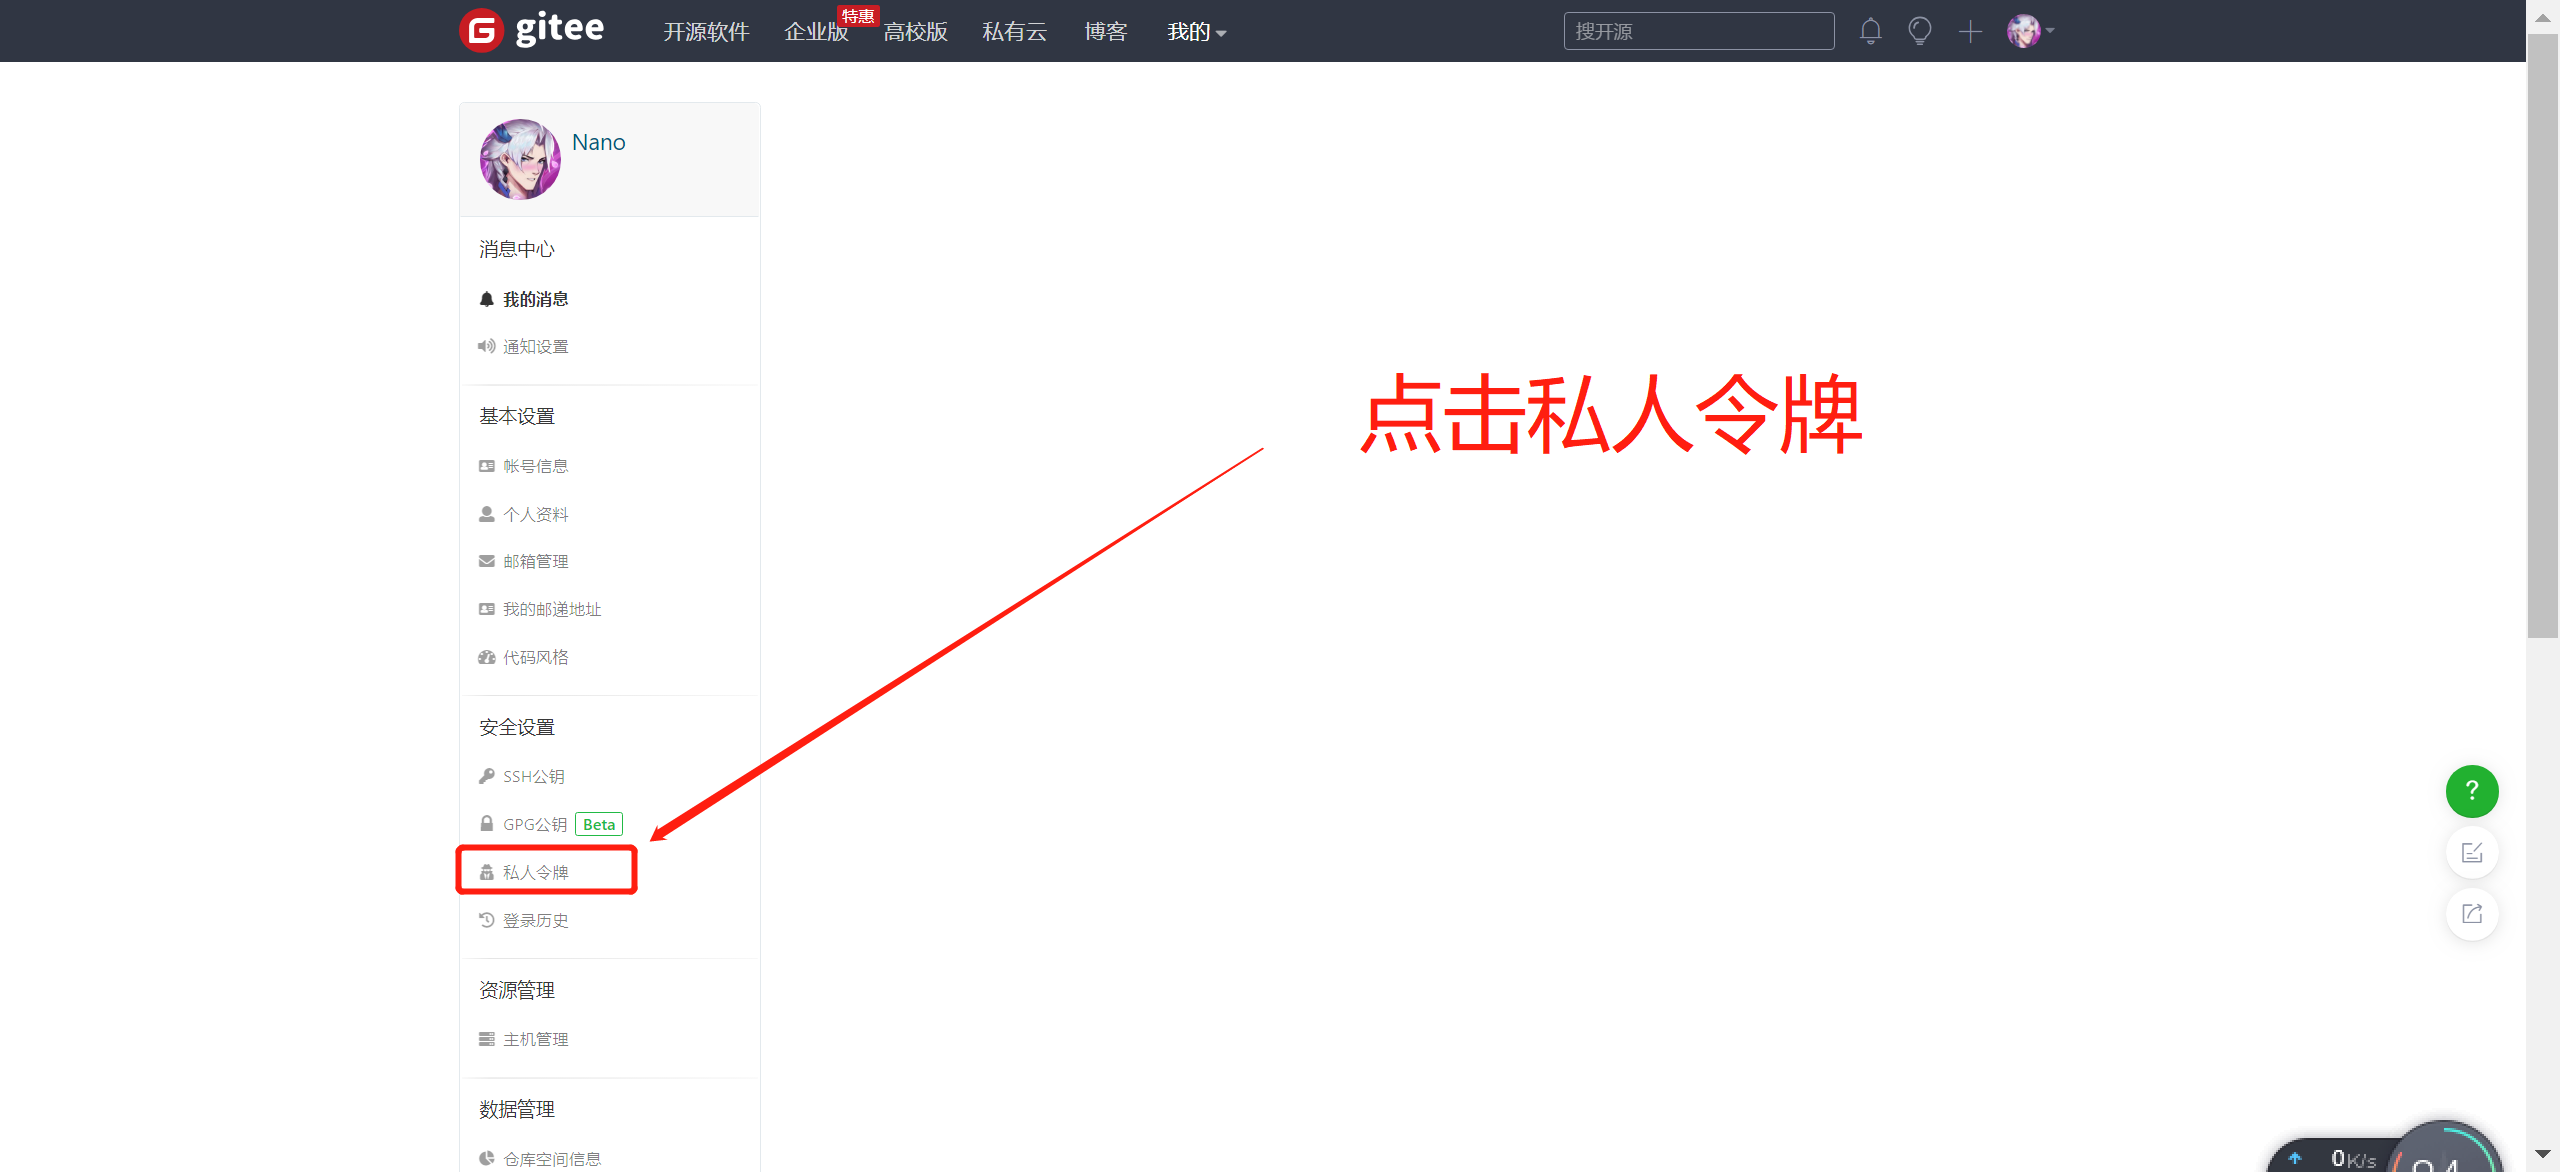Open the notifications bell icon

click(x=1871, y=31)
